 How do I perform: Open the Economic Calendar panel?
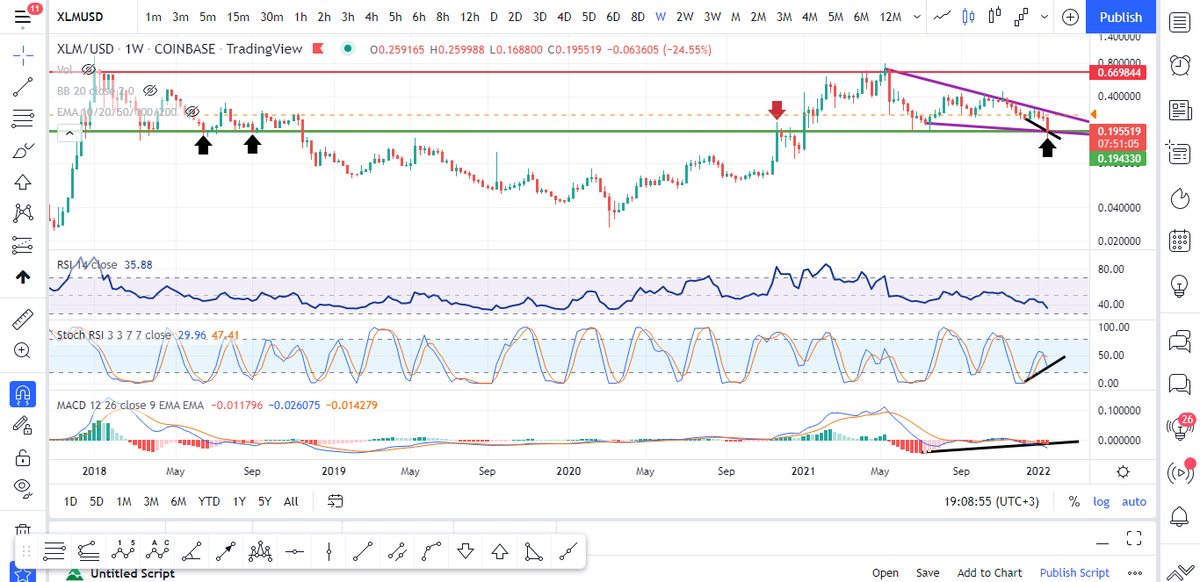click(1180, 241)
